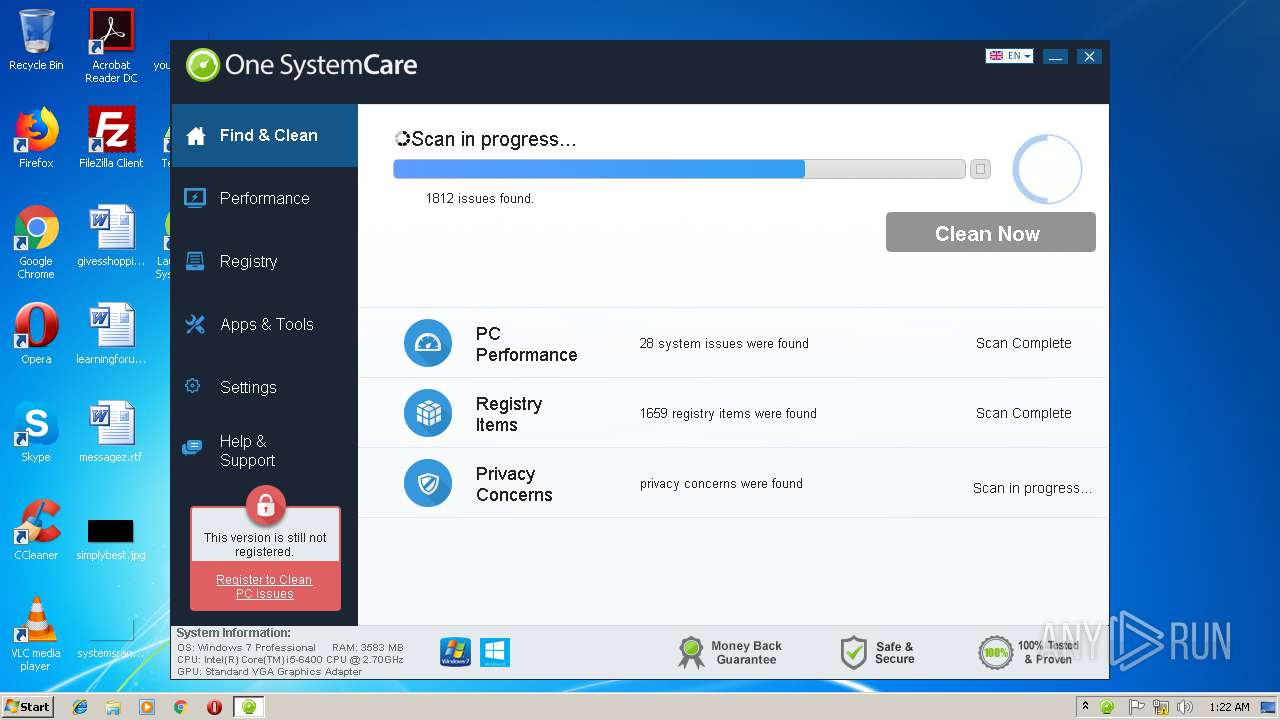Click '1812 issues found.' text
This screenshot has height=720, width=1280.
click(479, 198)
